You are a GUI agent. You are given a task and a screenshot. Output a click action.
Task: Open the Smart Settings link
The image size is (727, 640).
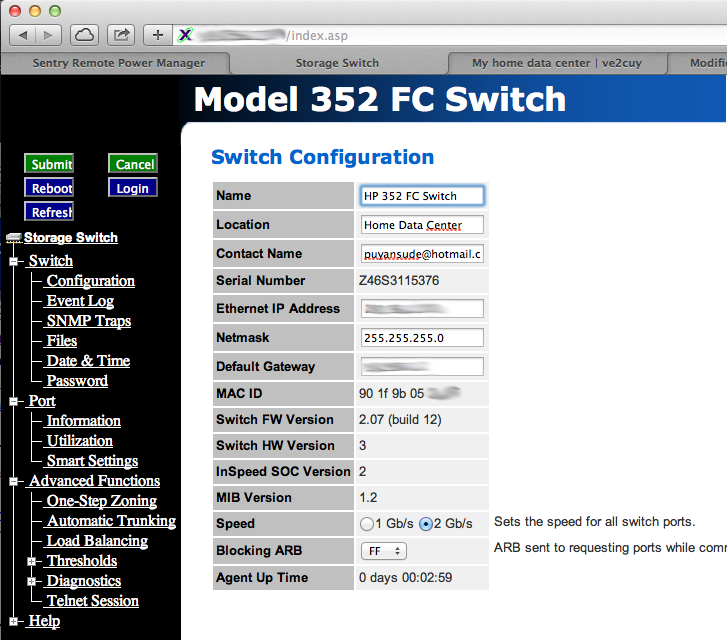click(92, 461)
